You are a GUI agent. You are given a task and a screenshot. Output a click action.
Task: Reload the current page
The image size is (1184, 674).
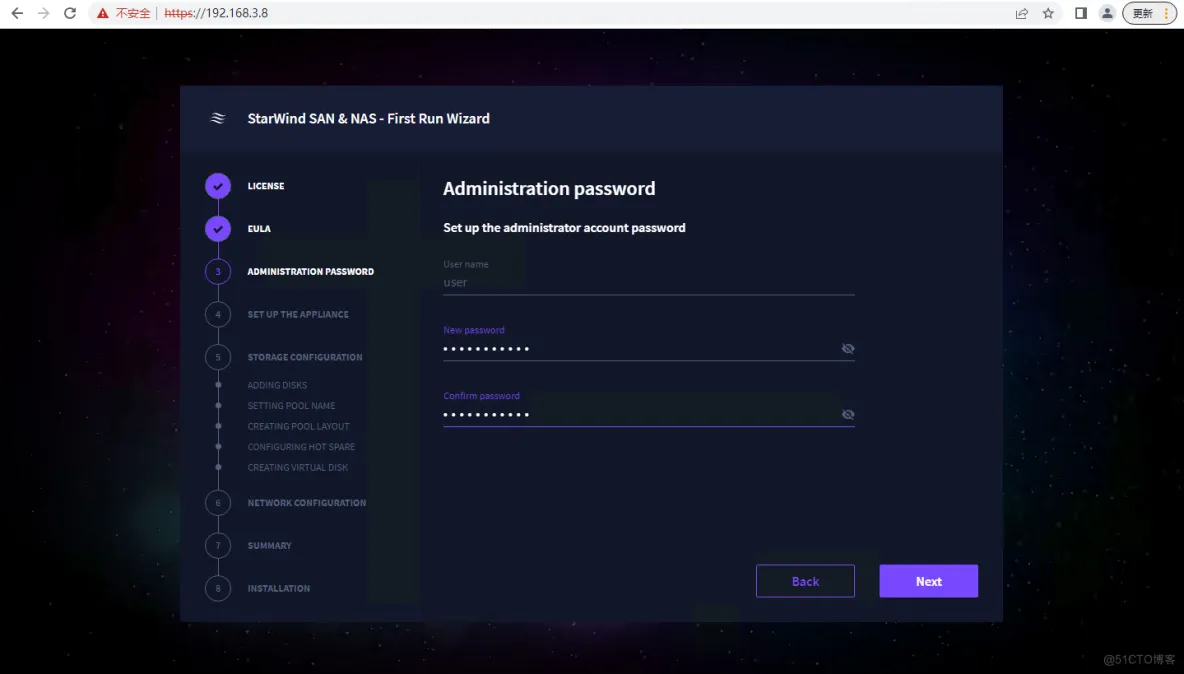click(x=69, y=13)
